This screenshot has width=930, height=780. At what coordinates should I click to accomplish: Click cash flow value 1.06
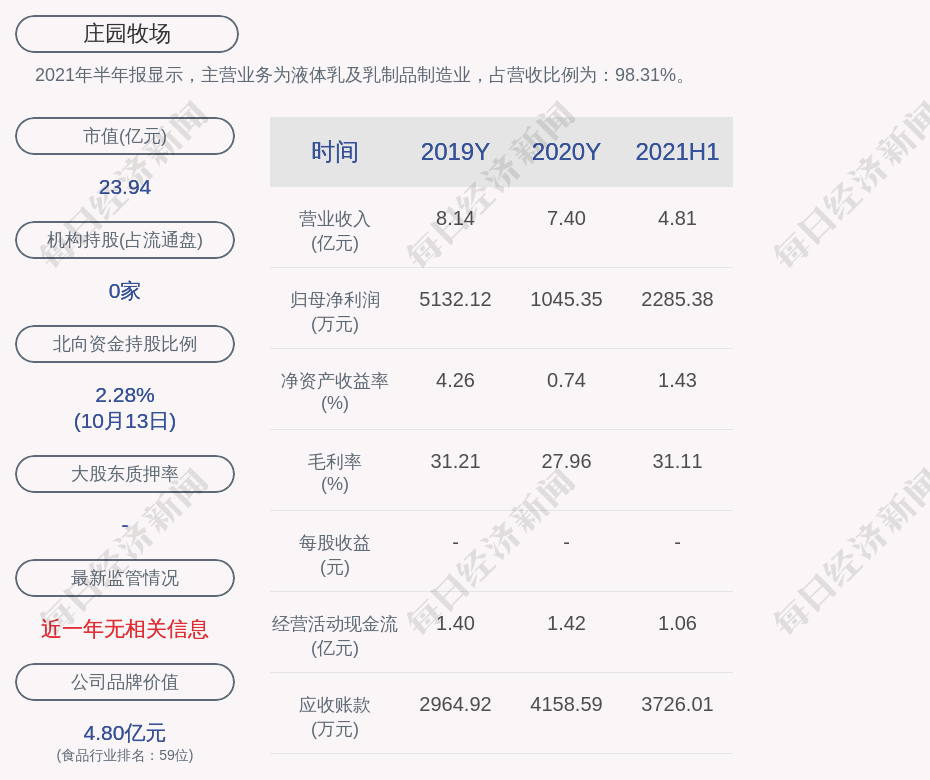pos(677,623)
